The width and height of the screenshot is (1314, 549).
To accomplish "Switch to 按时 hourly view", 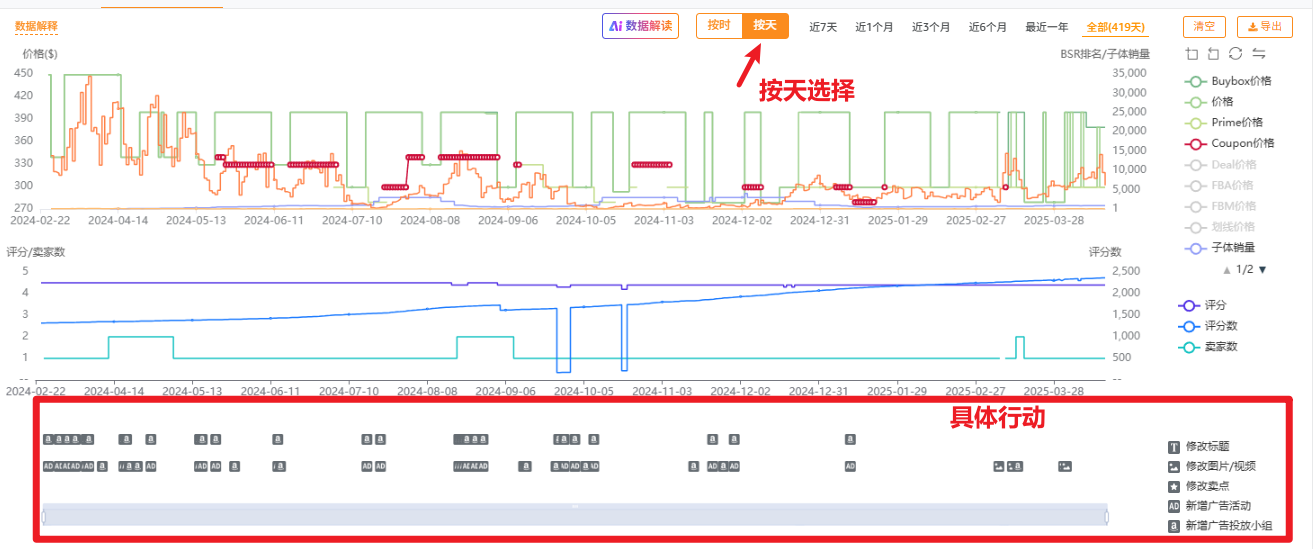I will point(719,26).
